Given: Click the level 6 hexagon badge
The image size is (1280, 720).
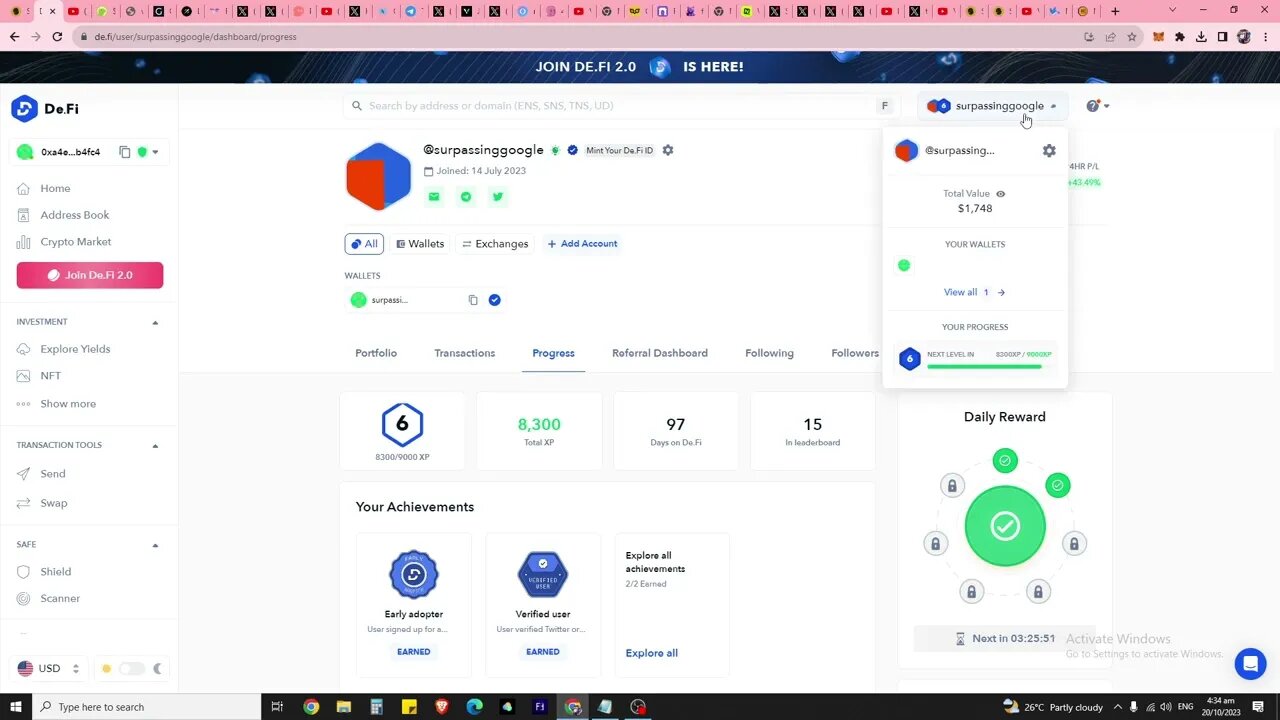Looking at the screenshot, I should (402, 425).
